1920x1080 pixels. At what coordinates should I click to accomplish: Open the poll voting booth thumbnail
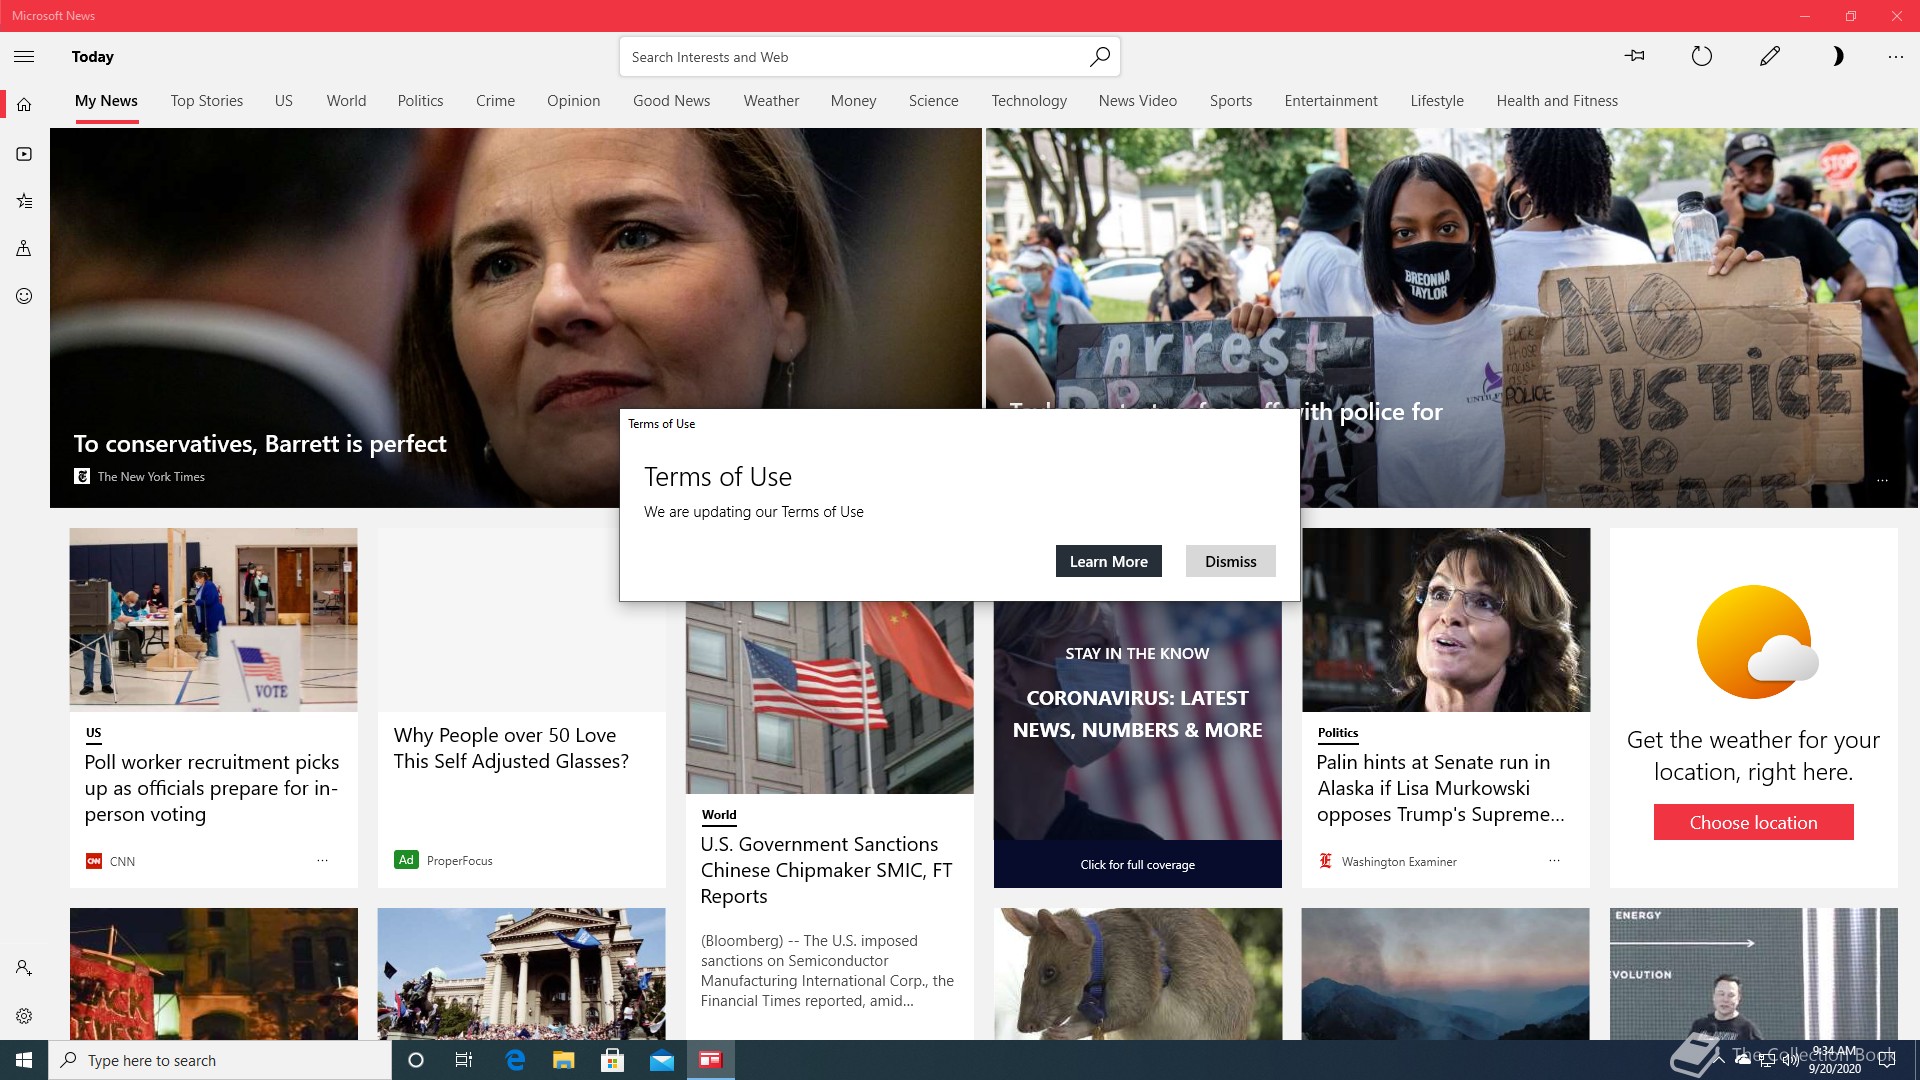point(213,620)
